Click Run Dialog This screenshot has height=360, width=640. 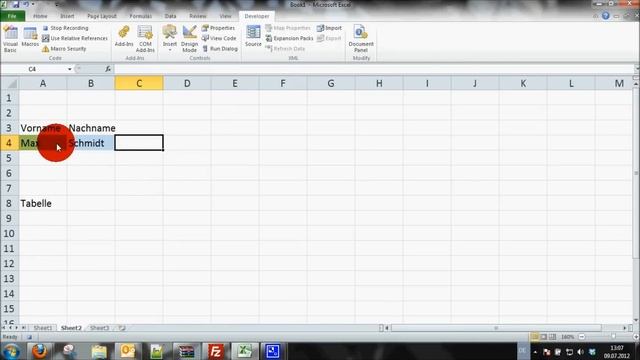click(220, 49)
